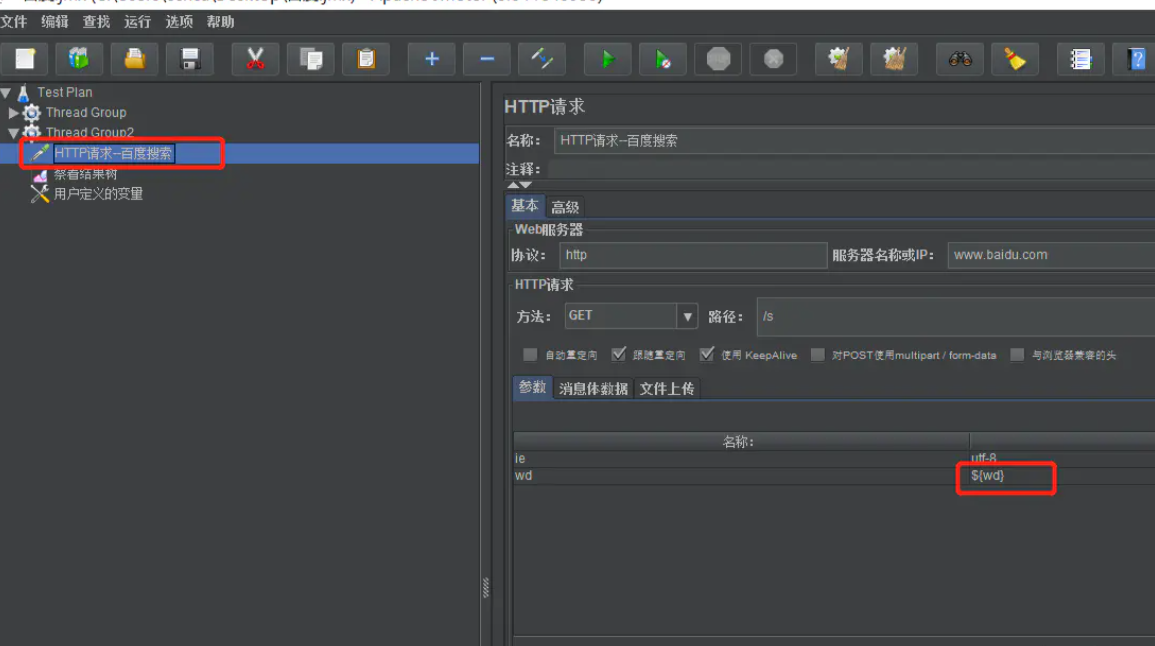Enable 对POST使用multipart / form-data checkbox

pos(818,355)
